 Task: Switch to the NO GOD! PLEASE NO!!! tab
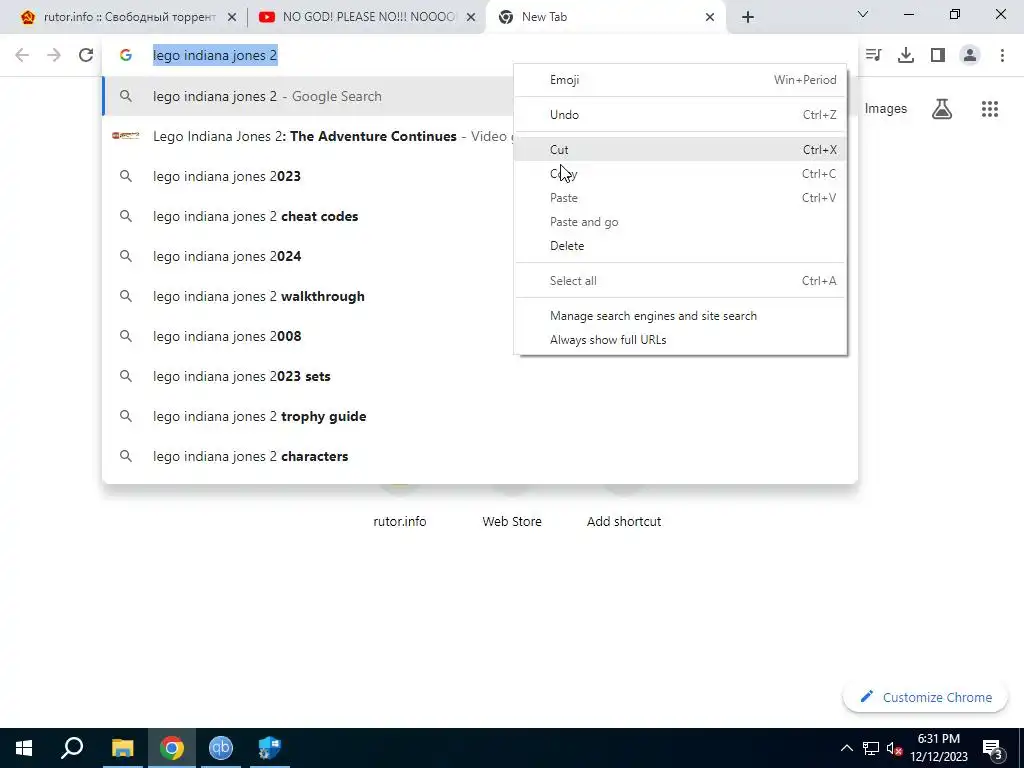coord(367,17)
